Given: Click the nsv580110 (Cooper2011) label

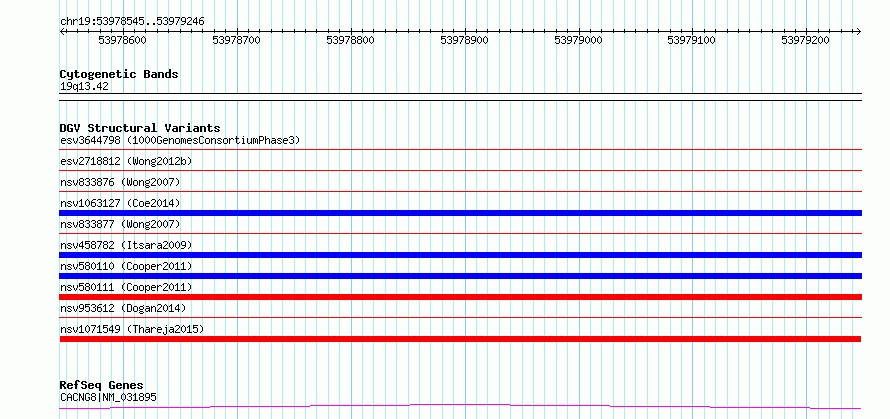Looking at the screenshot, I should [126, 266].
